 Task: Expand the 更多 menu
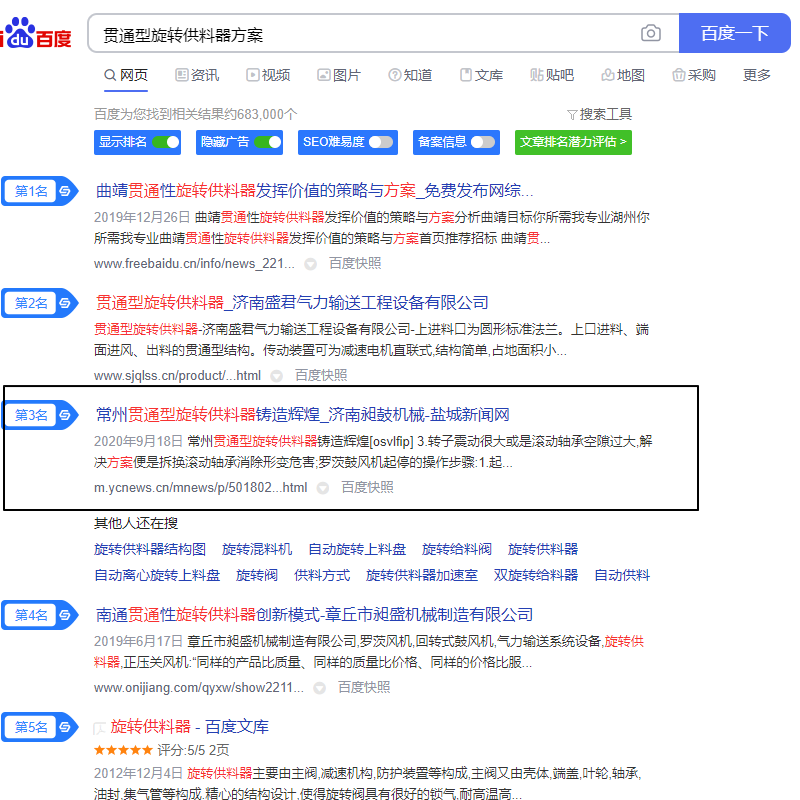coord(756,76)
